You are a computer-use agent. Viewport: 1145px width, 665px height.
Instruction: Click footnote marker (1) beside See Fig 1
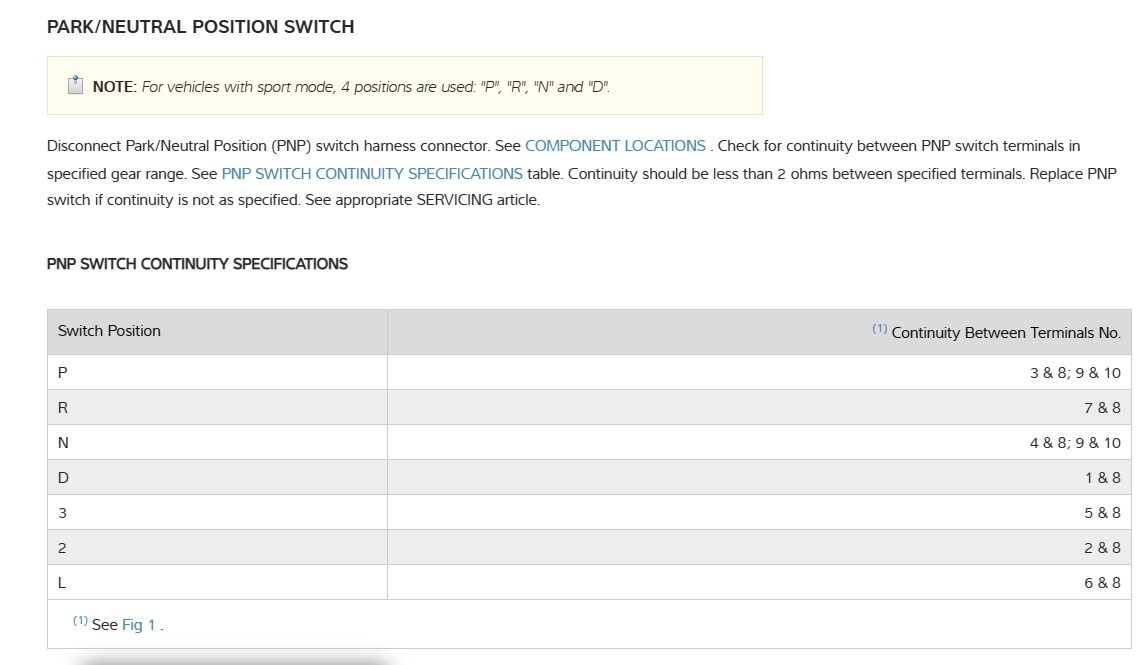80,621
